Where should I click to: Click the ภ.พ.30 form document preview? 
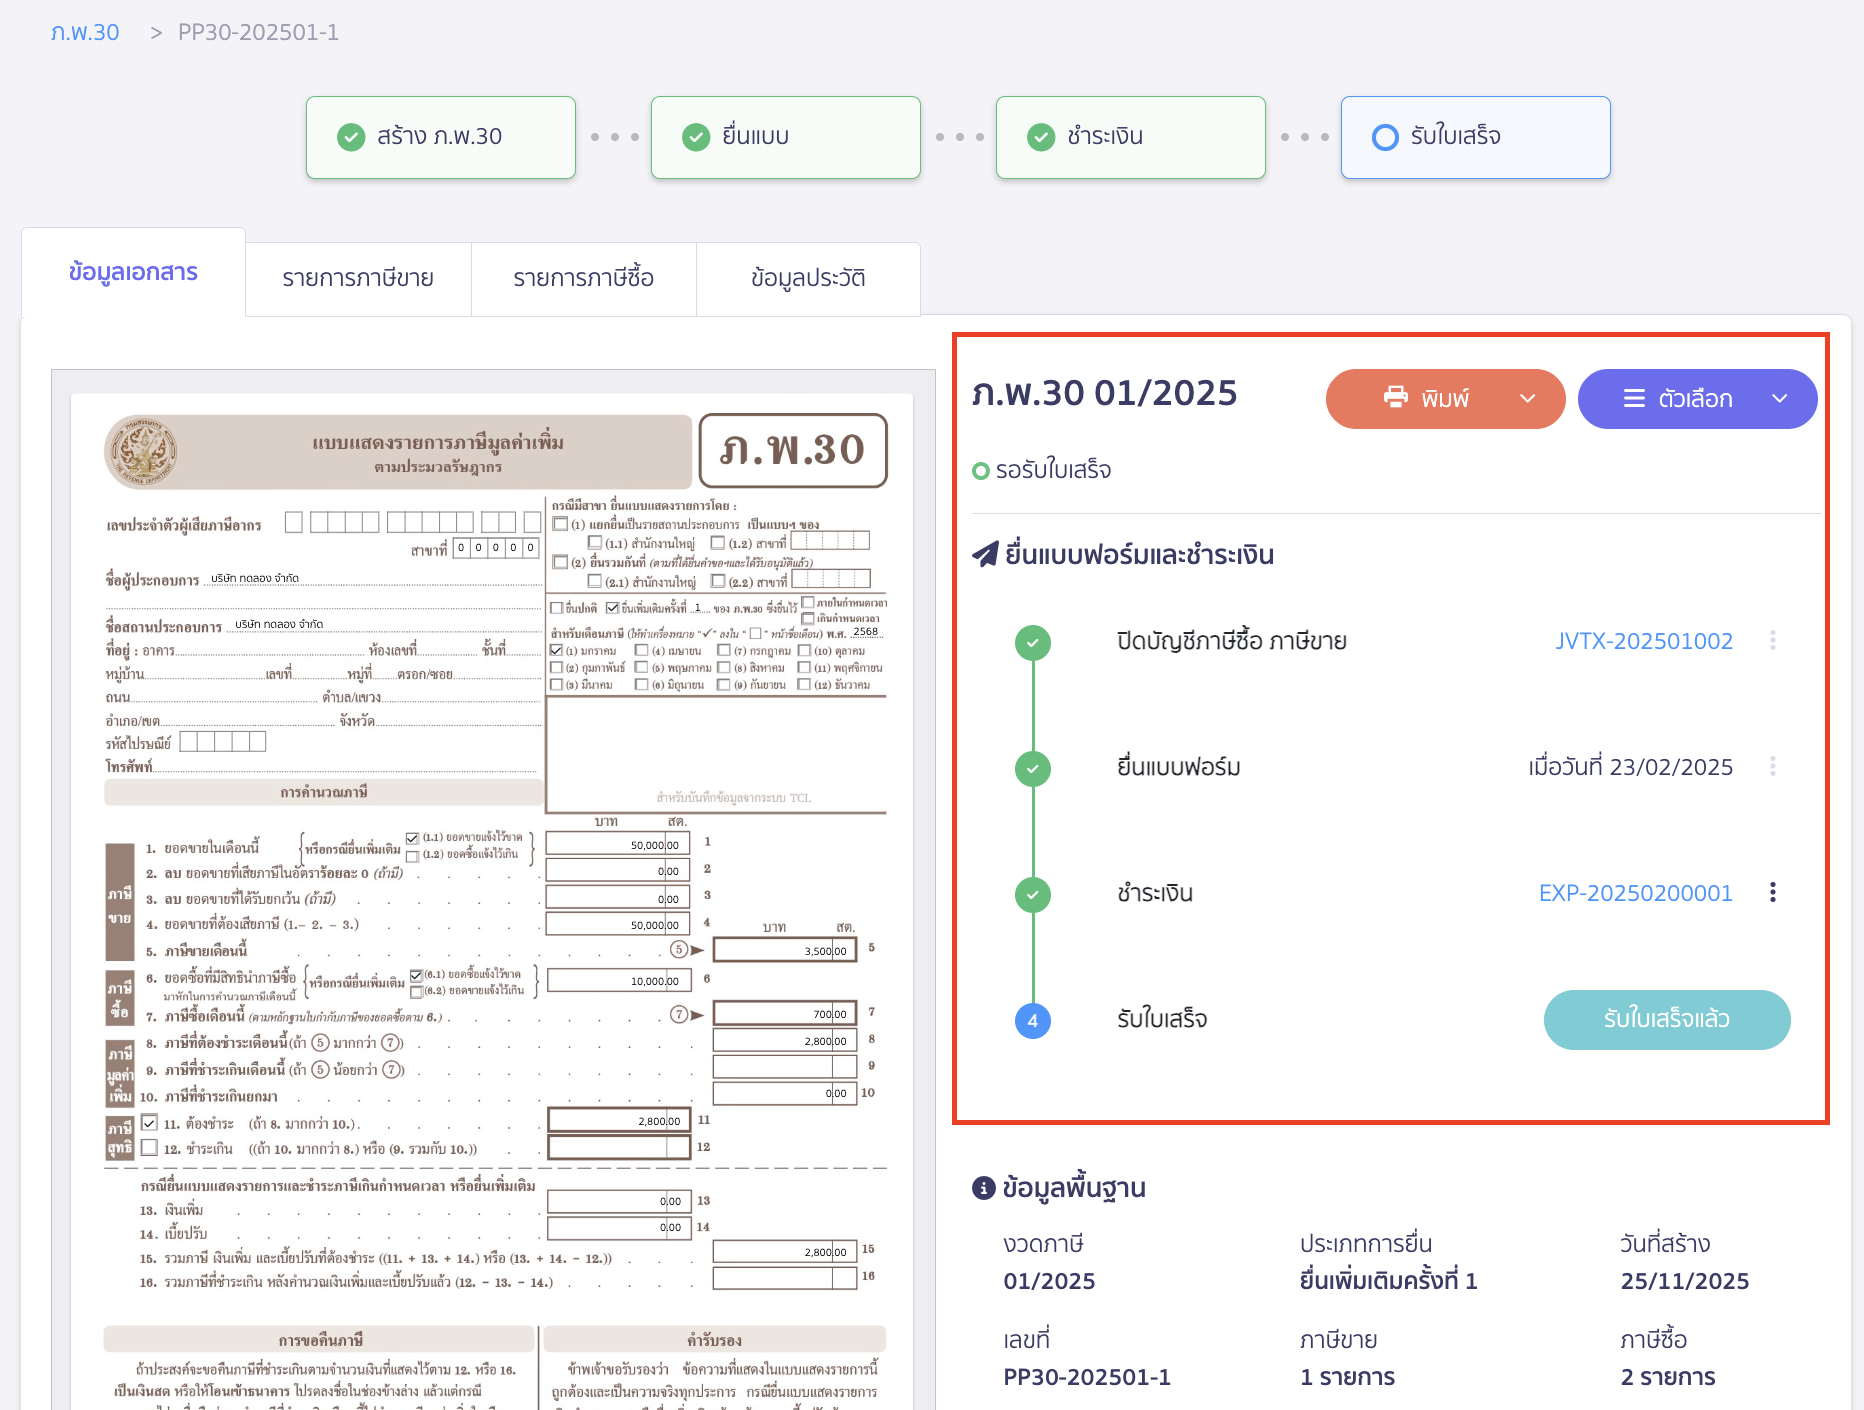click(494, 890)
